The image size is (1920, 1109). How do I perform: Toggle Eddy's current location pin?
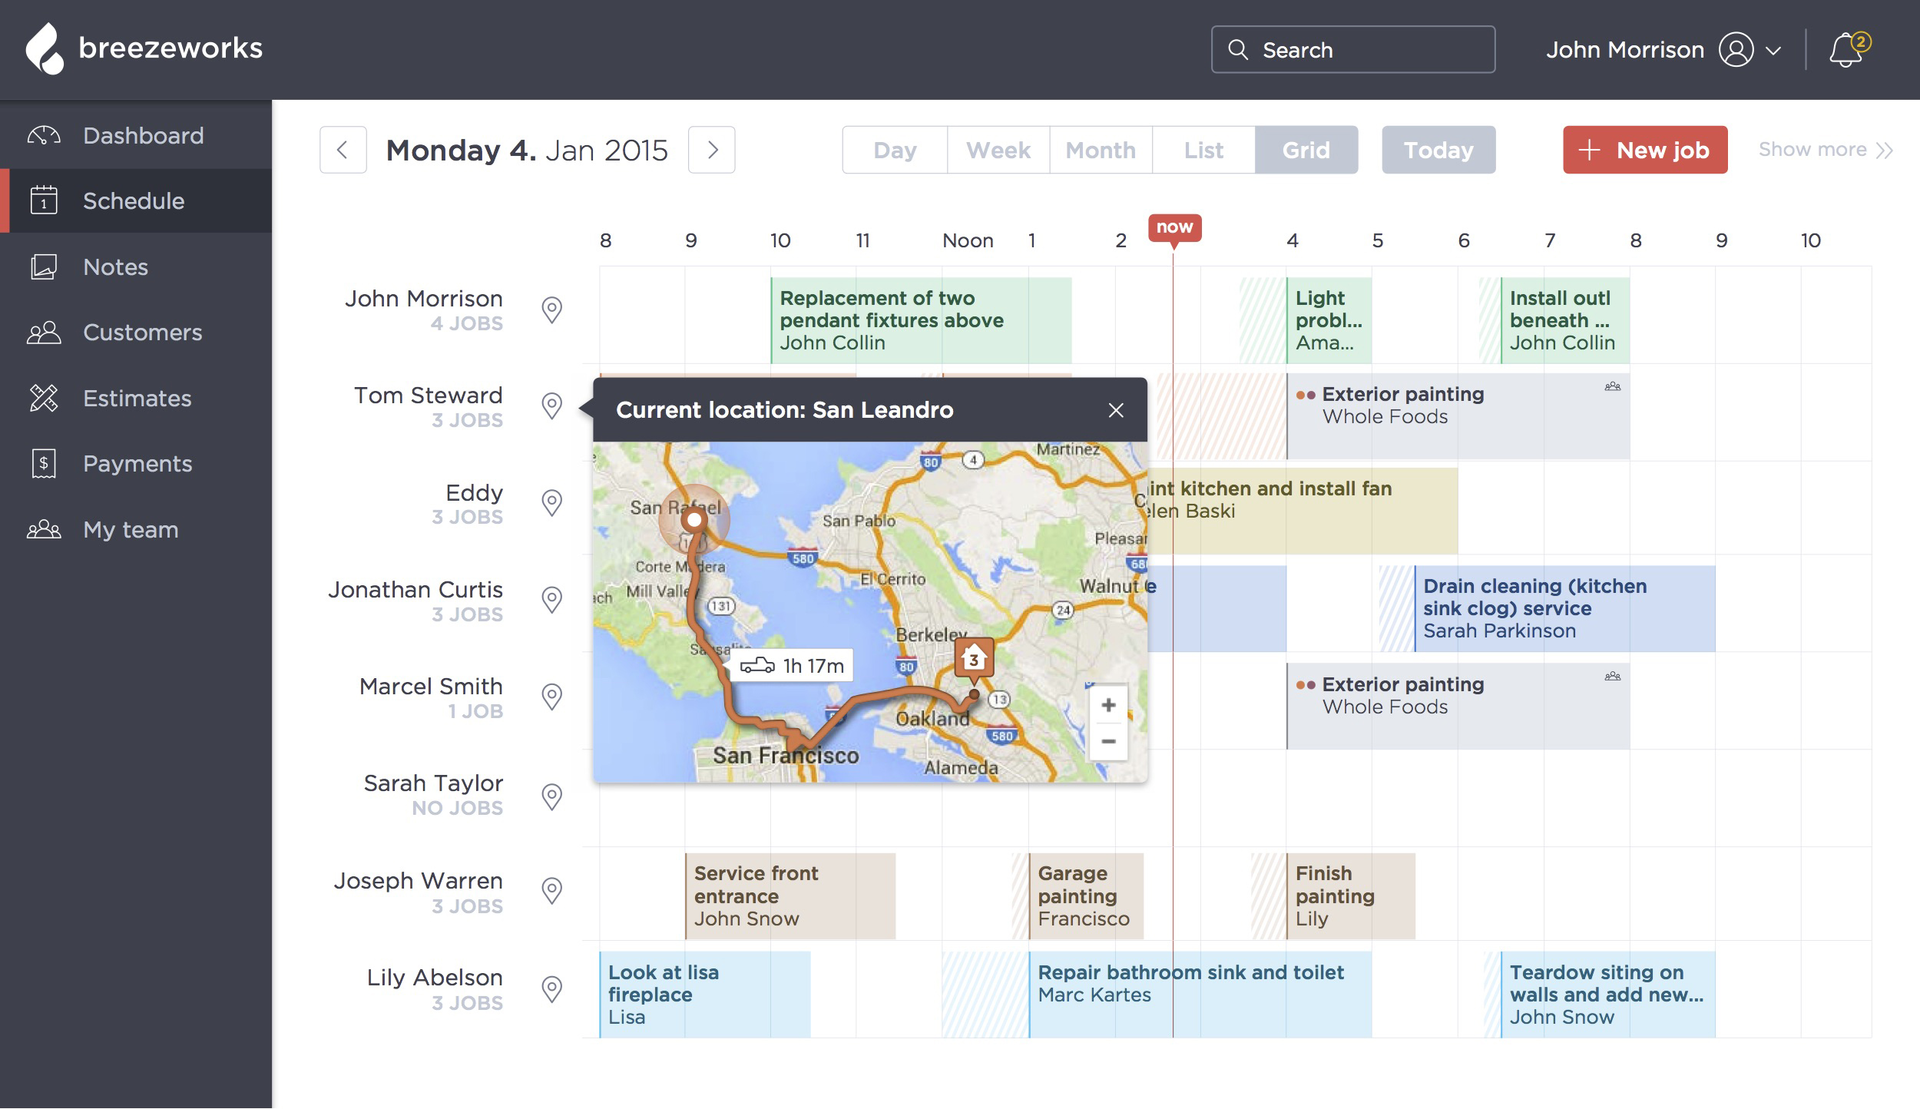(x=551, y=503)
